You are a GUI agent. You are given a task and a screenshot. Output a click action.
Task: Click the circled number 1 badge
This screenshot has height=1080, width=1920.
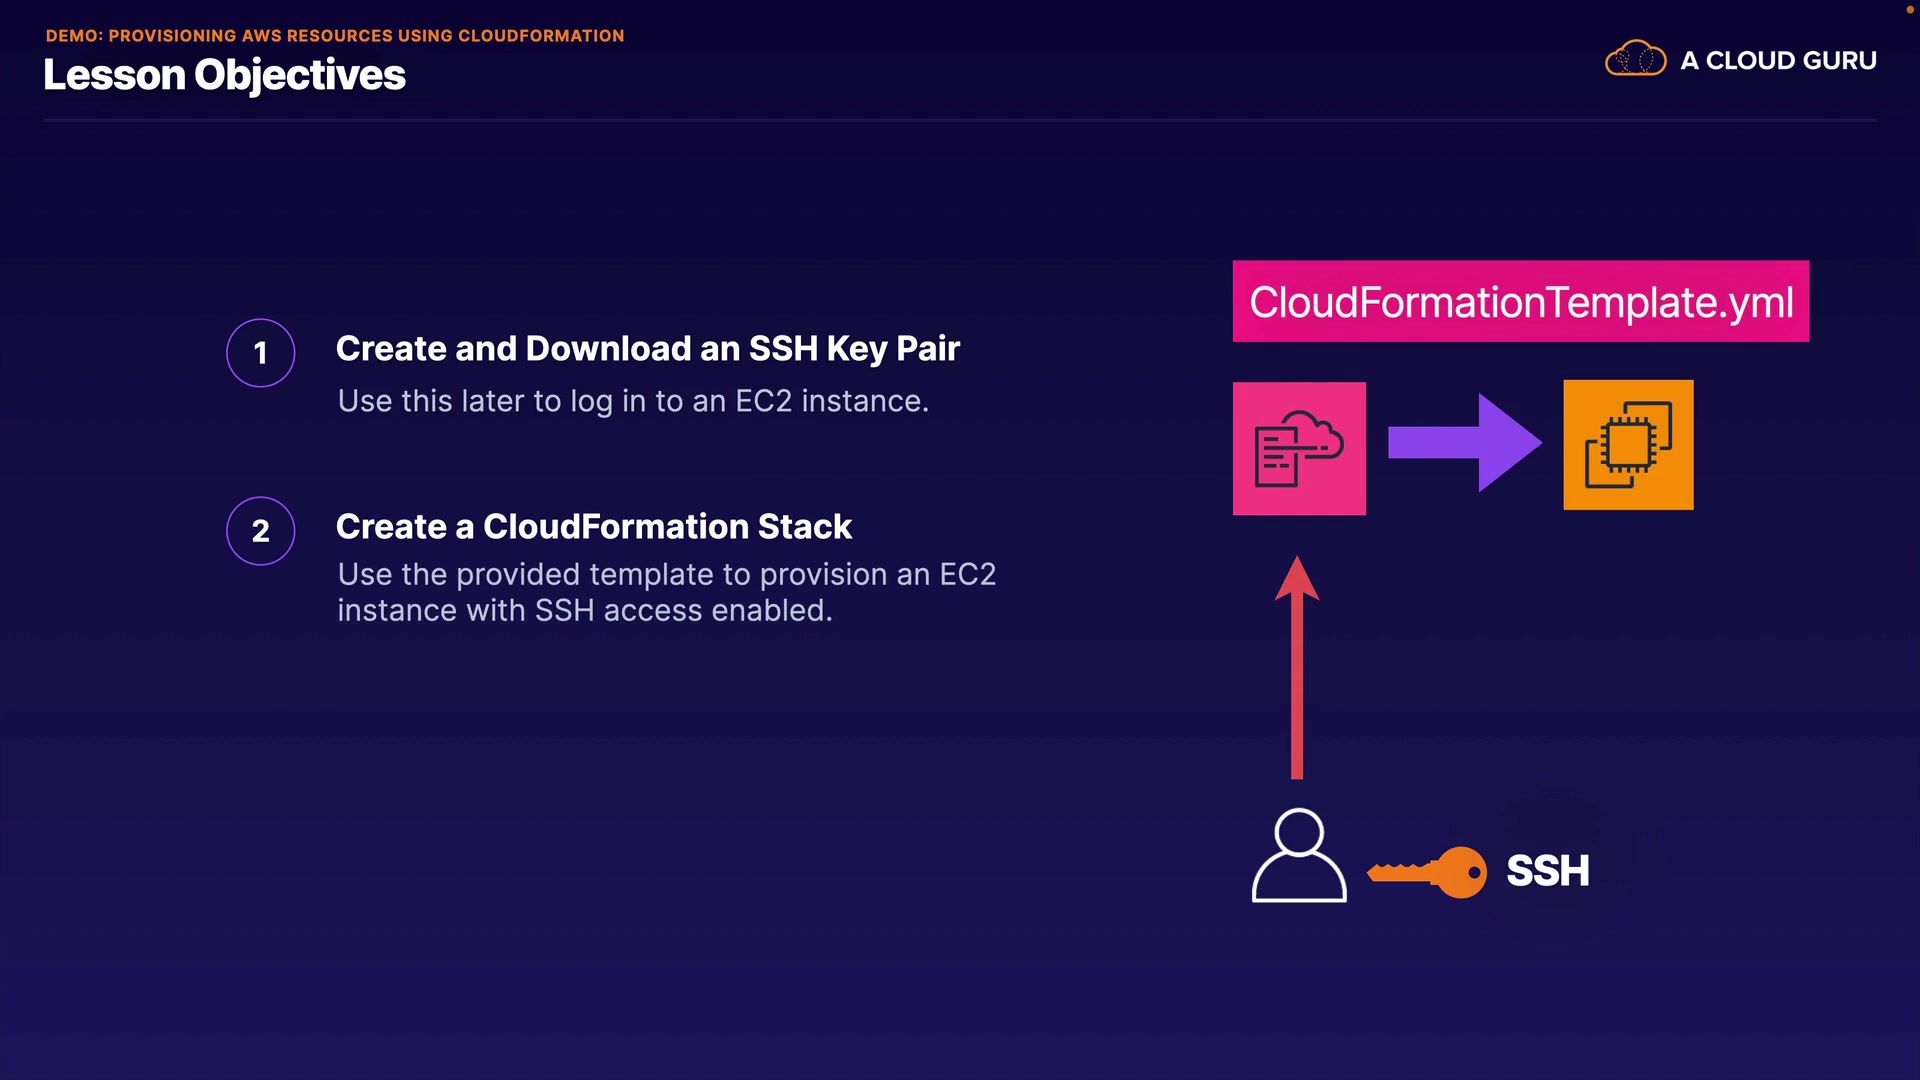coord(260,353)
